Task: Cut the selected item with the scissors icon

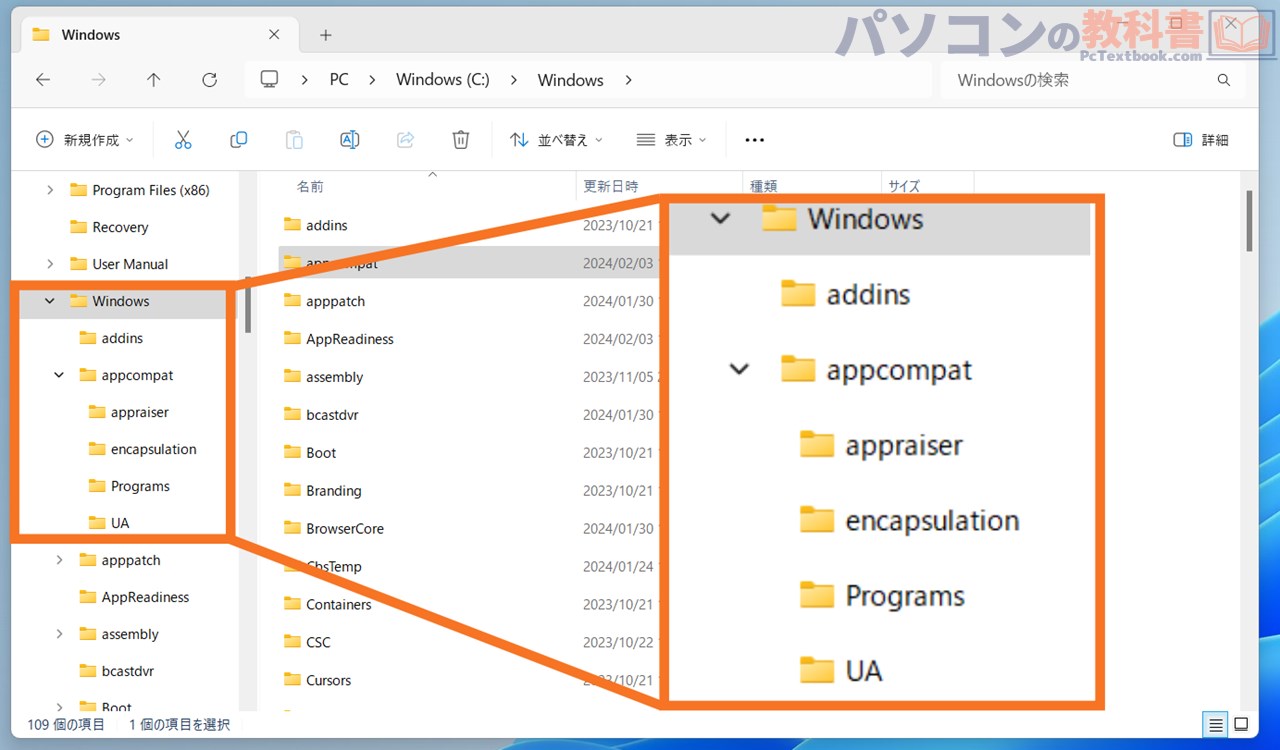Action: (183, 139)
